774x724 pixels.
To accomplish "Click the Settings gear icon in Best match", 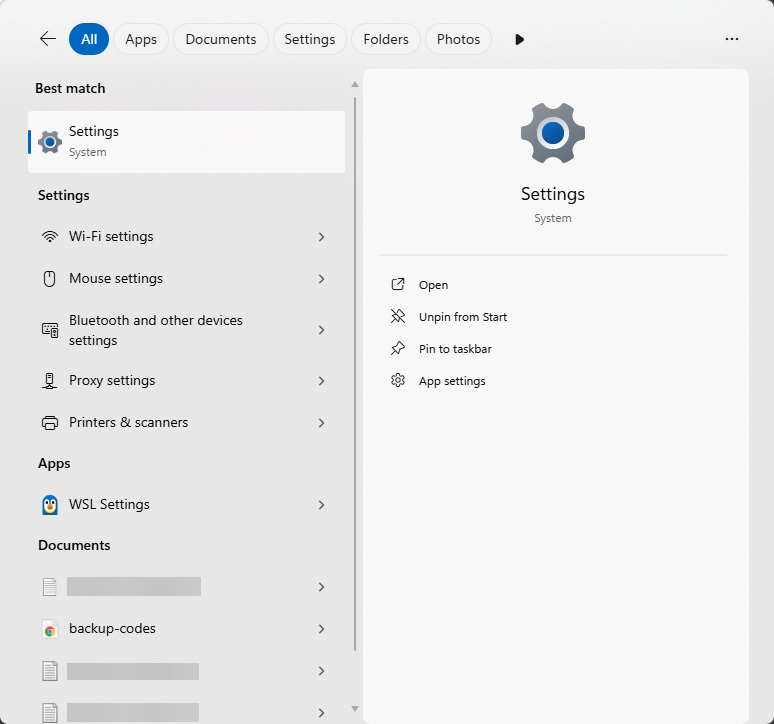I will (x=50, y=142).
